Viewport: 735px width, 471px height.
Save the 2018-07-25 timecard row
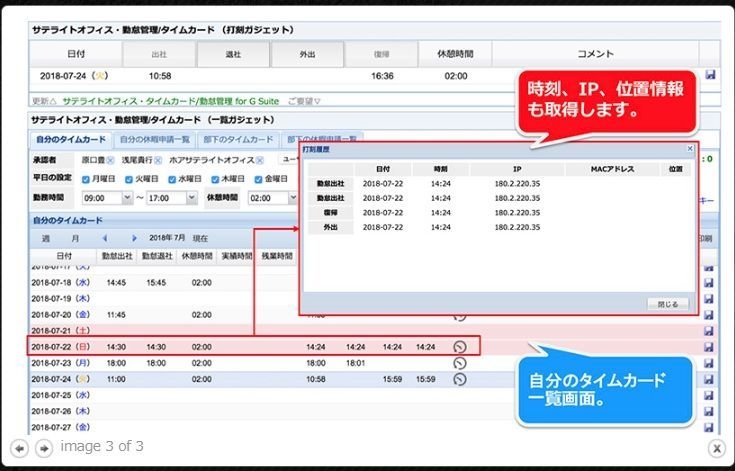pyautogui.click(x=709, y=395)
